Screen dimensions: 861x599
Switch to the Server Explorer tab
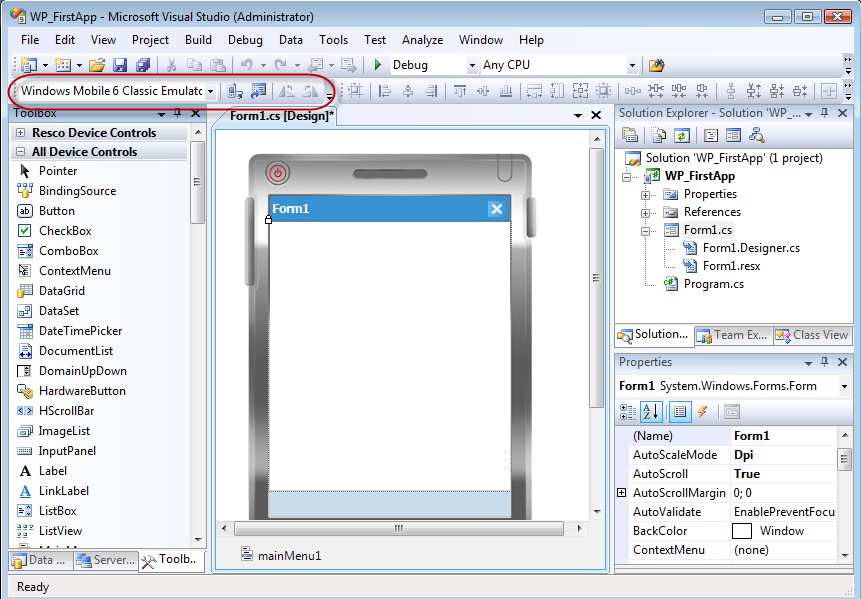coord(105,560)
